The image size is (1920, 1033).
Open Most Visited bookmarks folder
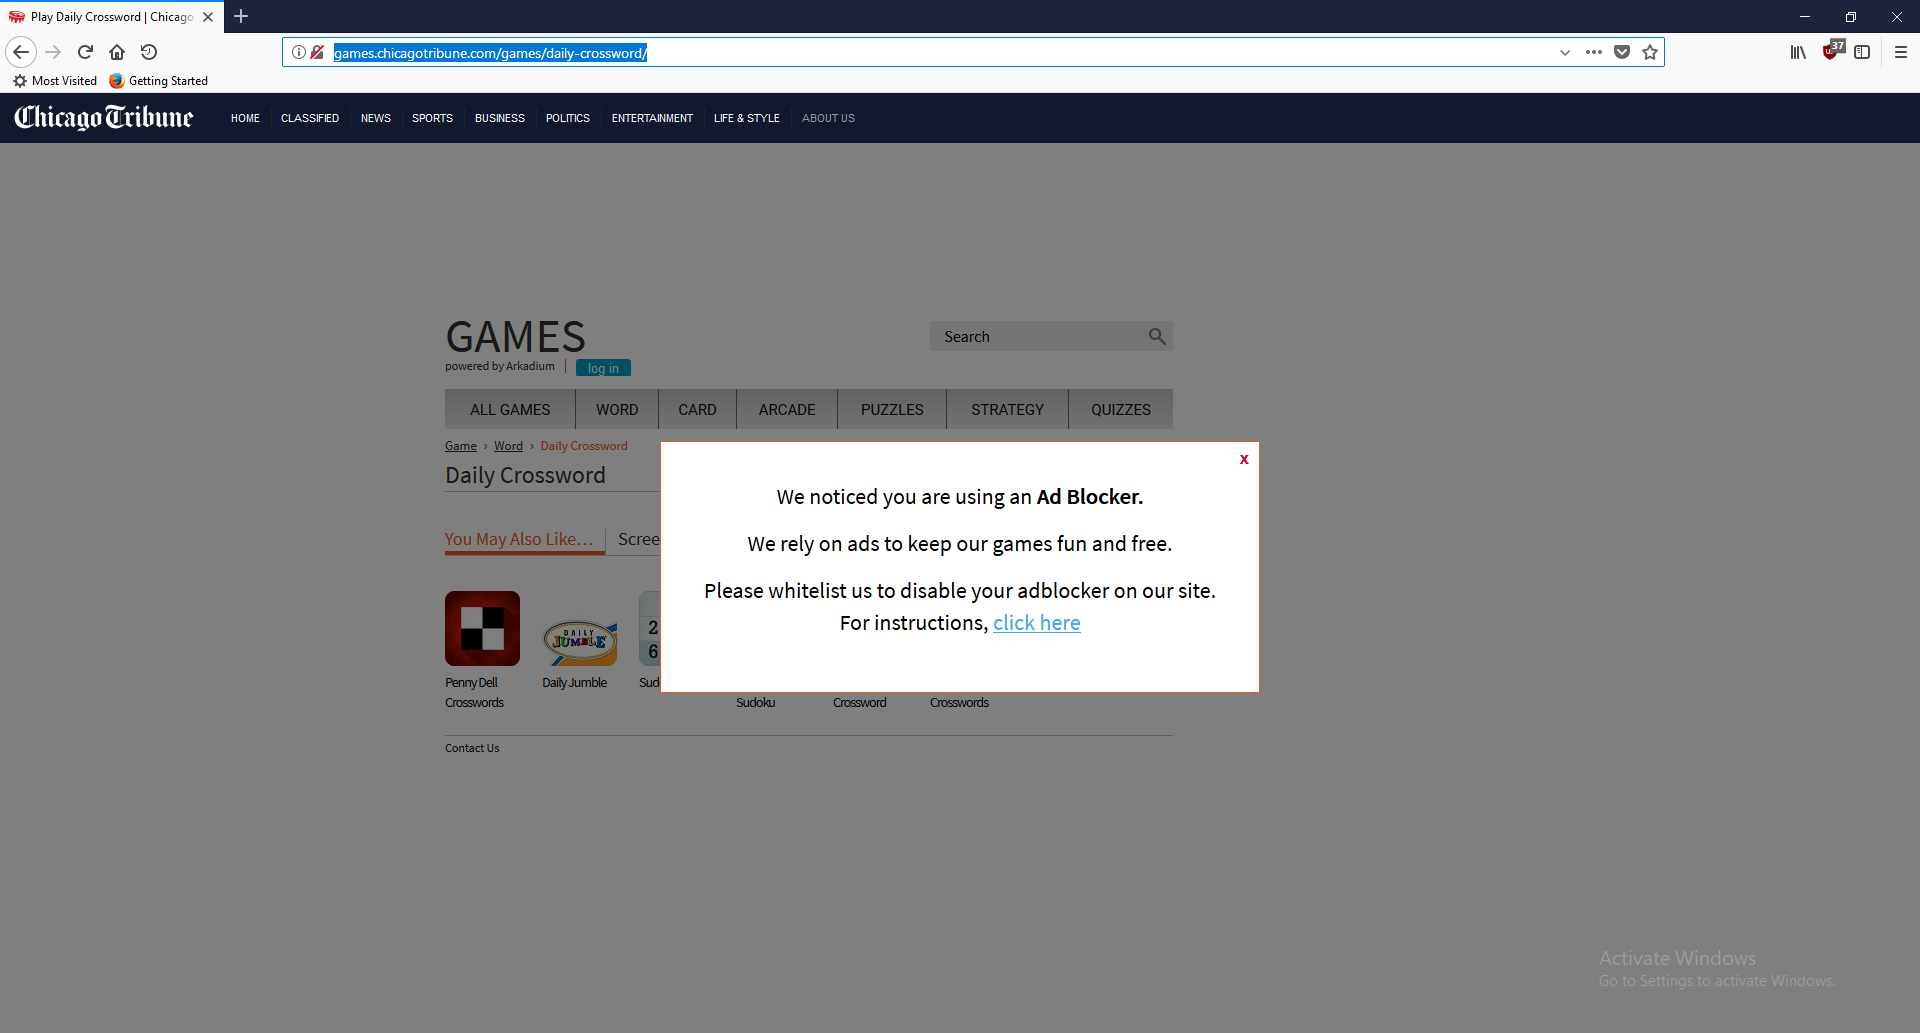55,81
